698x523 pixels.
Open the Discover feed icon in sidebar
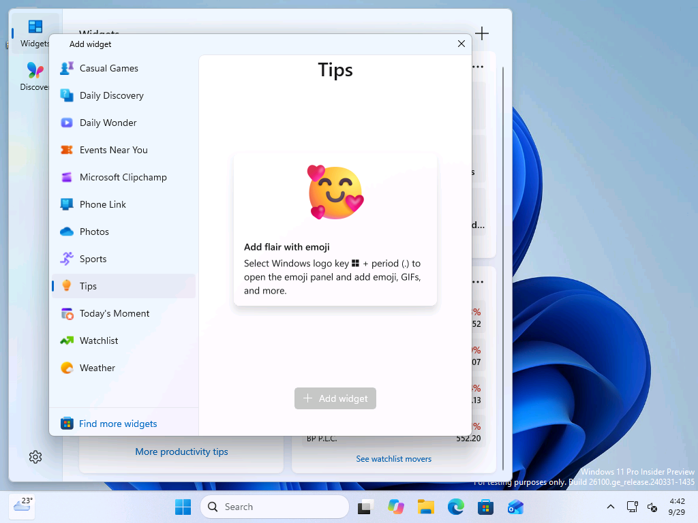click(35, 70)
